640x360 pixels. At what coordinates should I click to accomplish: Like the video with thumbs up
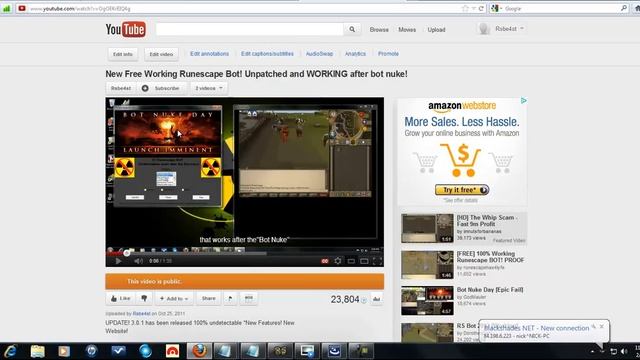click(120, 298)
